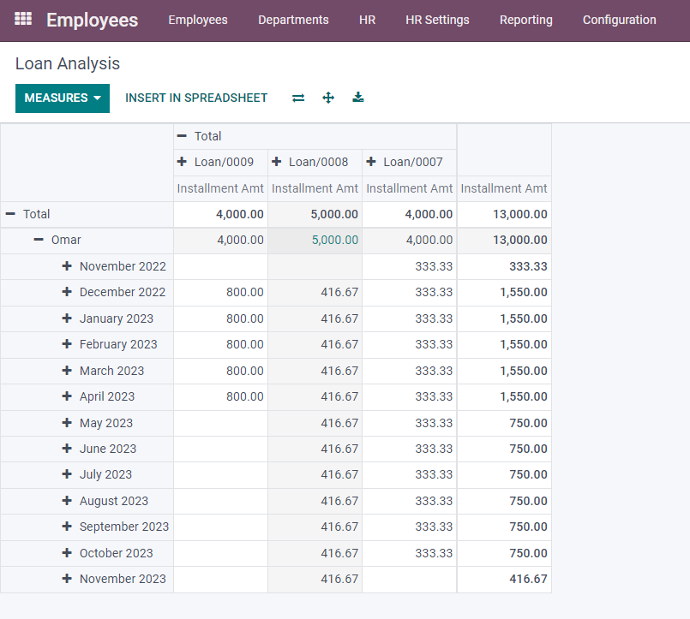690x619 pixels.
Task: Open the apps grid menu icon
Action: tap(23, 20)
